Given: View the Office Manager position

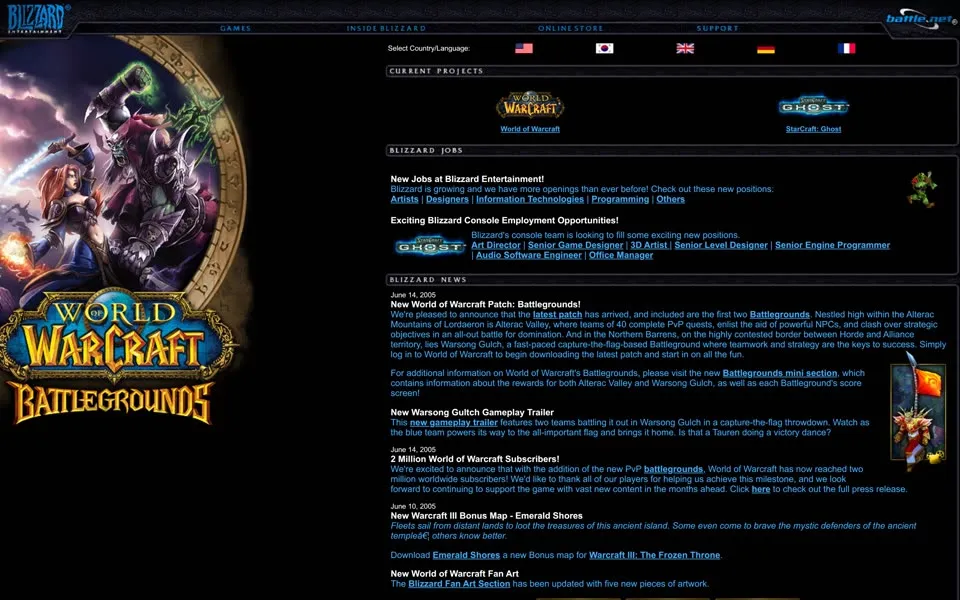Looking at the screenshot, I should click(621, 255).
